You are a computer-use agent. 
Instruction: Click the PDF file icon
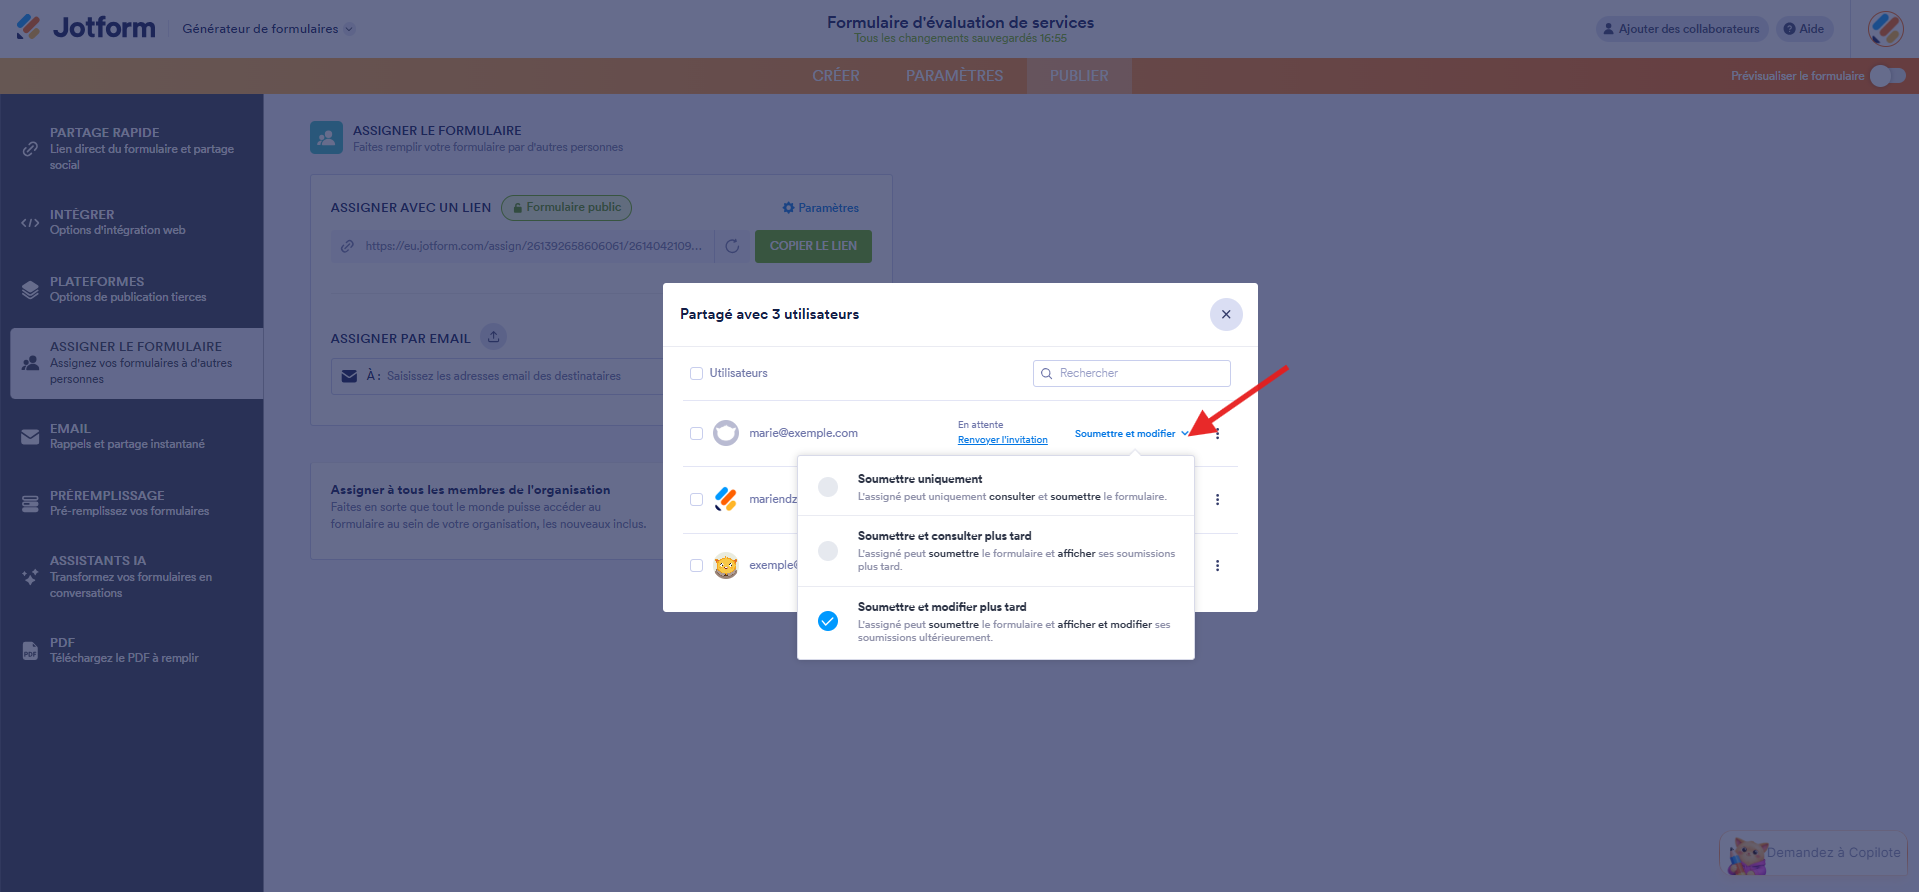(x=30, y=651)
